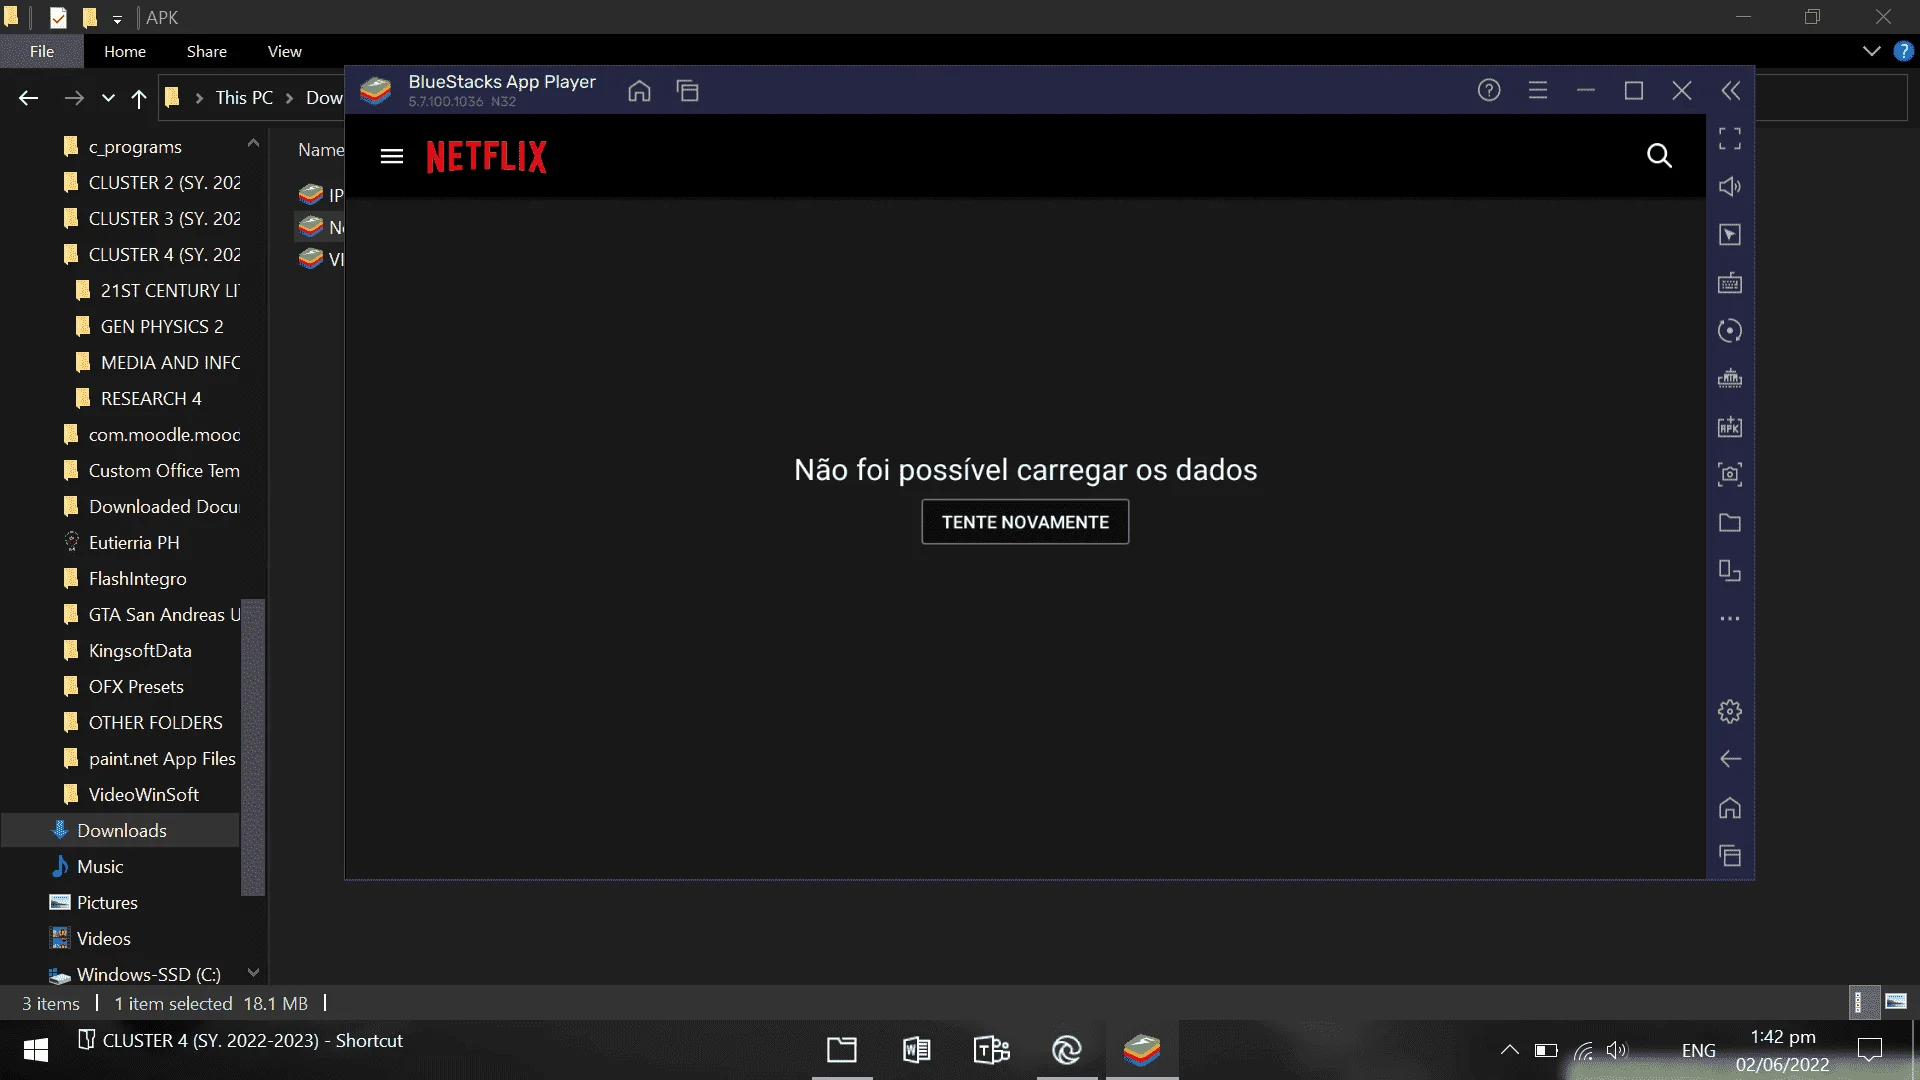Select the c_programs folder
The width and height of the screenshot is (1920, 1080).
pos(135,147)
